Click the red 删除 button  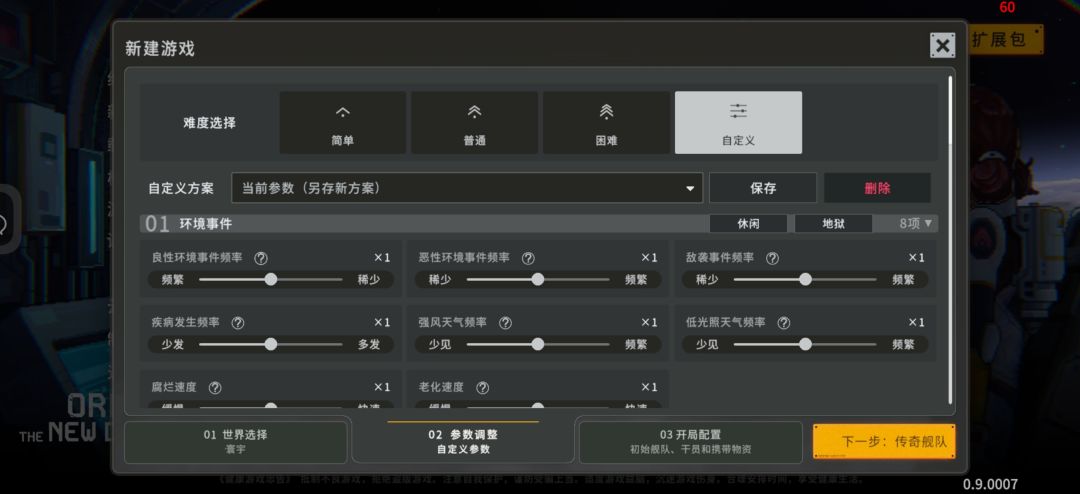pos(878,188)
